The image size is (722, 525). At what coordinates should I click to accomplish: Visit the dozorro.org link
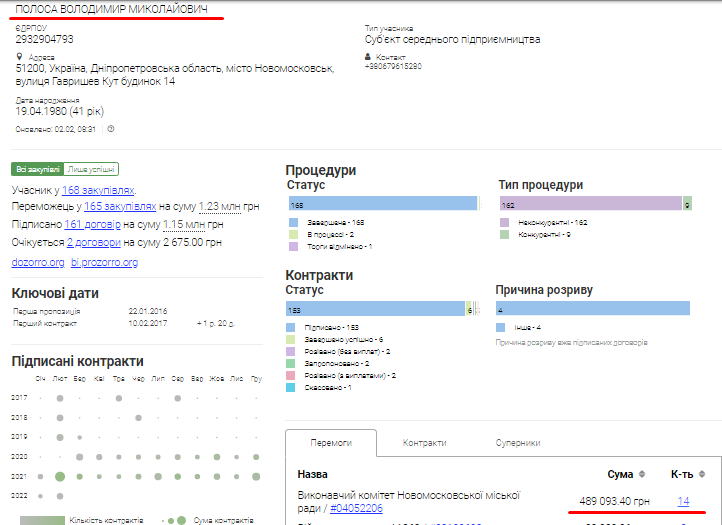point(38,262)
